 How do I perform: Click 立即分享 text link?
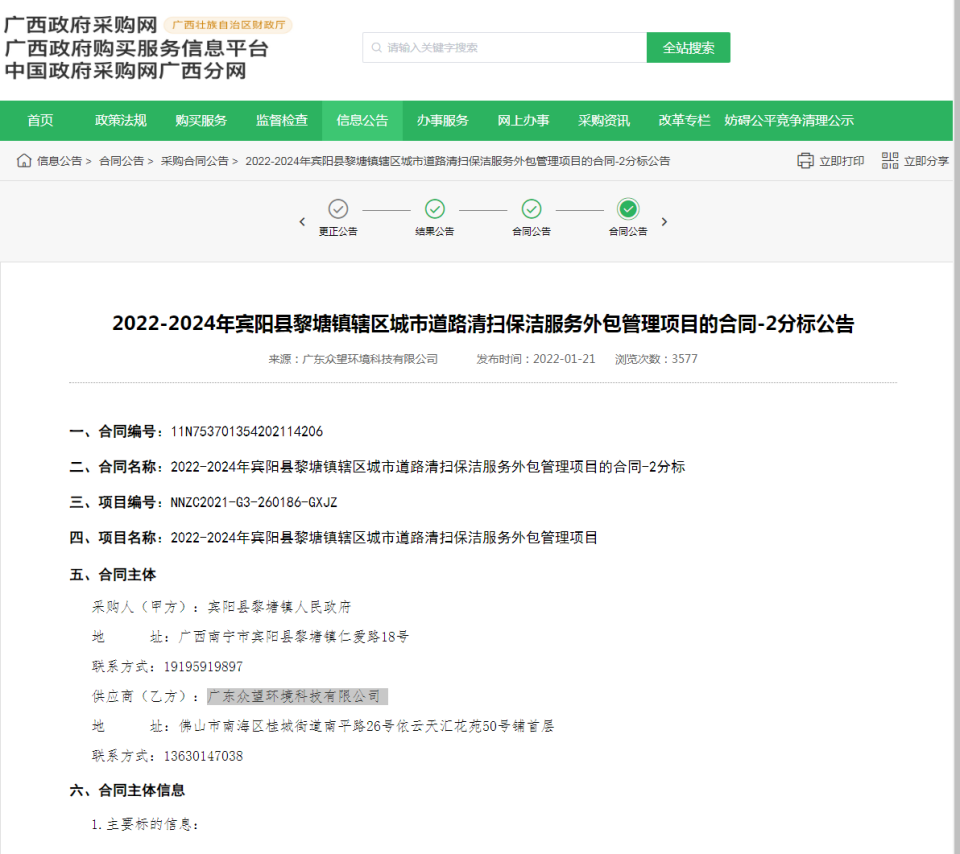point(926,161)
